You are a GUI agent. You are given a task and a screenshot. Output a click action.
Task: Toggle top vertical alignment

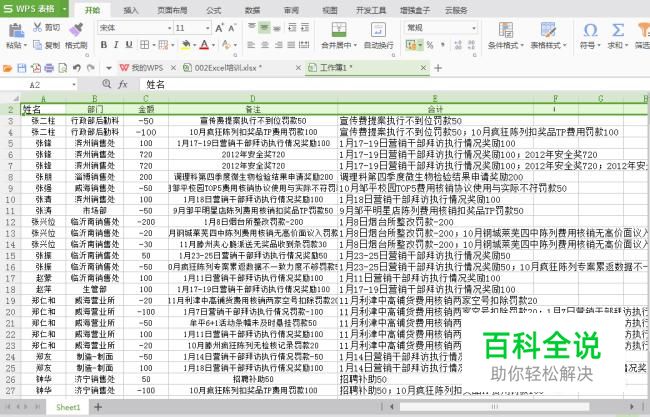pyautogui.click(x=252, y=27)
